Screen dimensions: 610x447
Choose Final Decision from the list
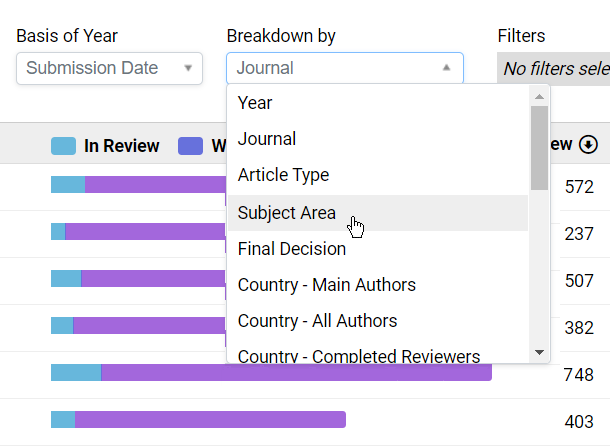[291, 248]
